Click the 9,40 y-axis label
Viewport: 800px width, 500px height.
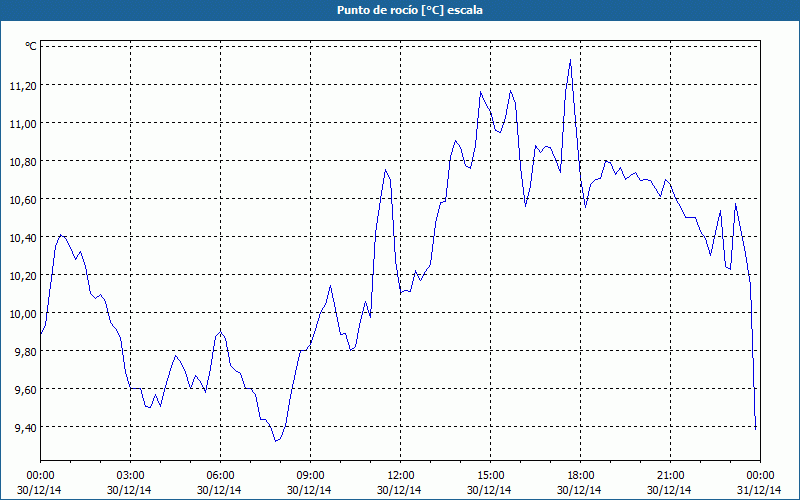(26, 428)
